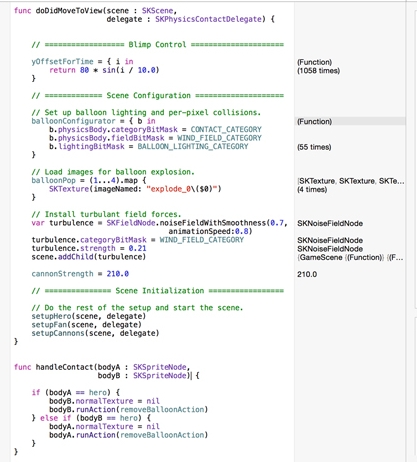Click the Scene Configuration comment header
Viewport: 417px width, 462px height.
pyautogui.click(x=157, y=96)
